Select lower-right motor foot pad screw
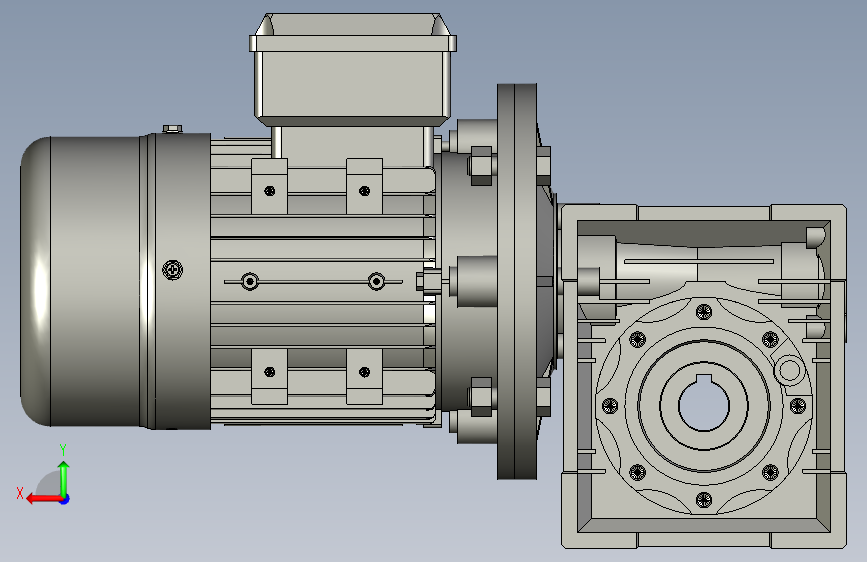The height and width of the screenshot is (562, 867). coord(364,372)
